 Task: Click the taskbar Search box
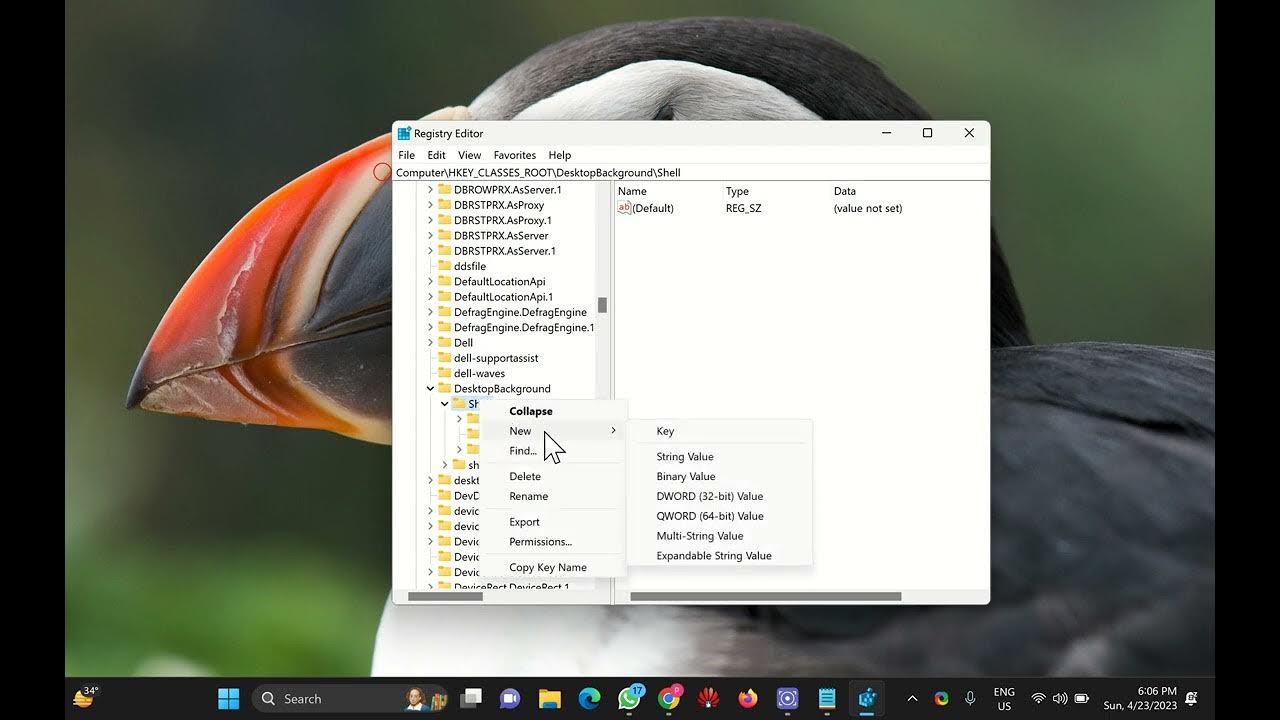[x=351, y=698]
